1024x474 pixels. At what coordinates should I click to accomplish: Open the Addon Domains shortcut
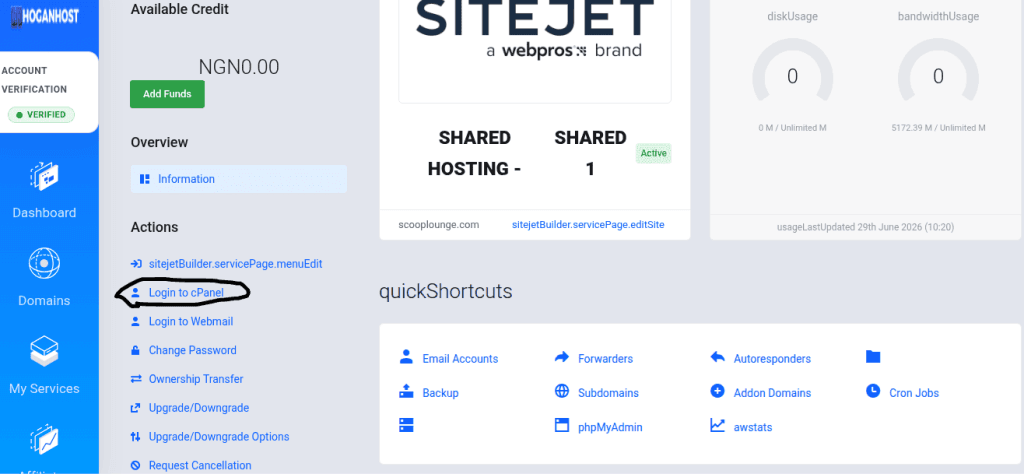click(772, 393)
